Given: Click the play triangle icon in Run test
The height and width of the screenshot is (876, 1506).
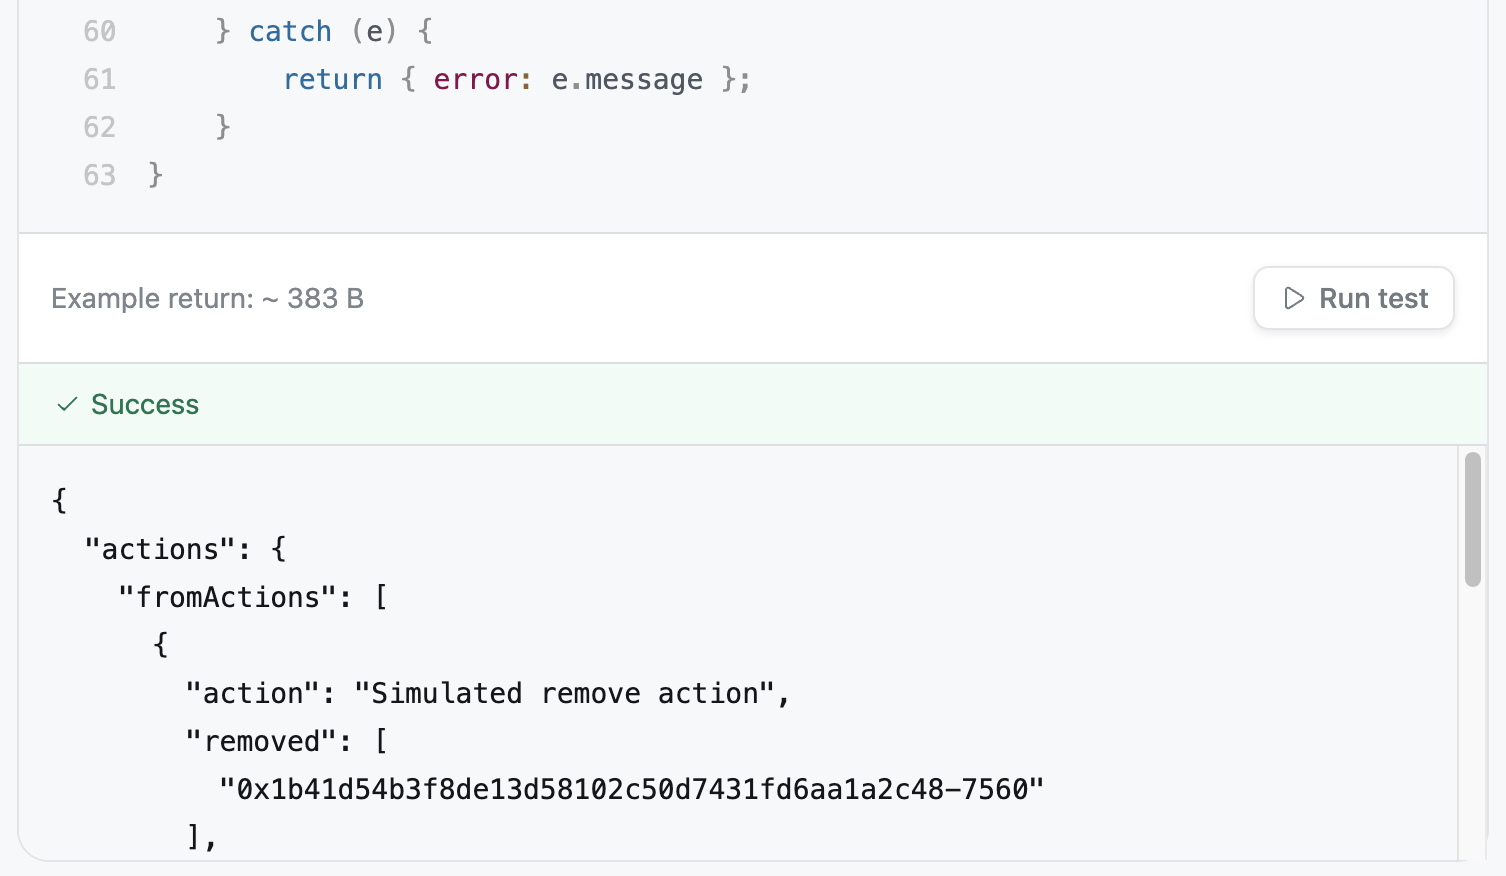Looking at the screenshot, I should click(x=1294, y=298).
